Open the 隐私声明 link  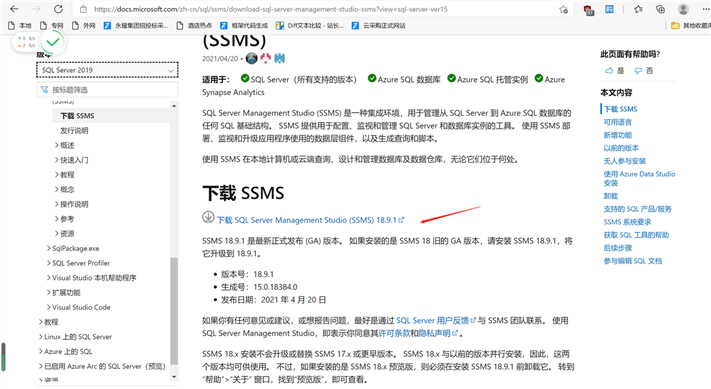(438, 333)
